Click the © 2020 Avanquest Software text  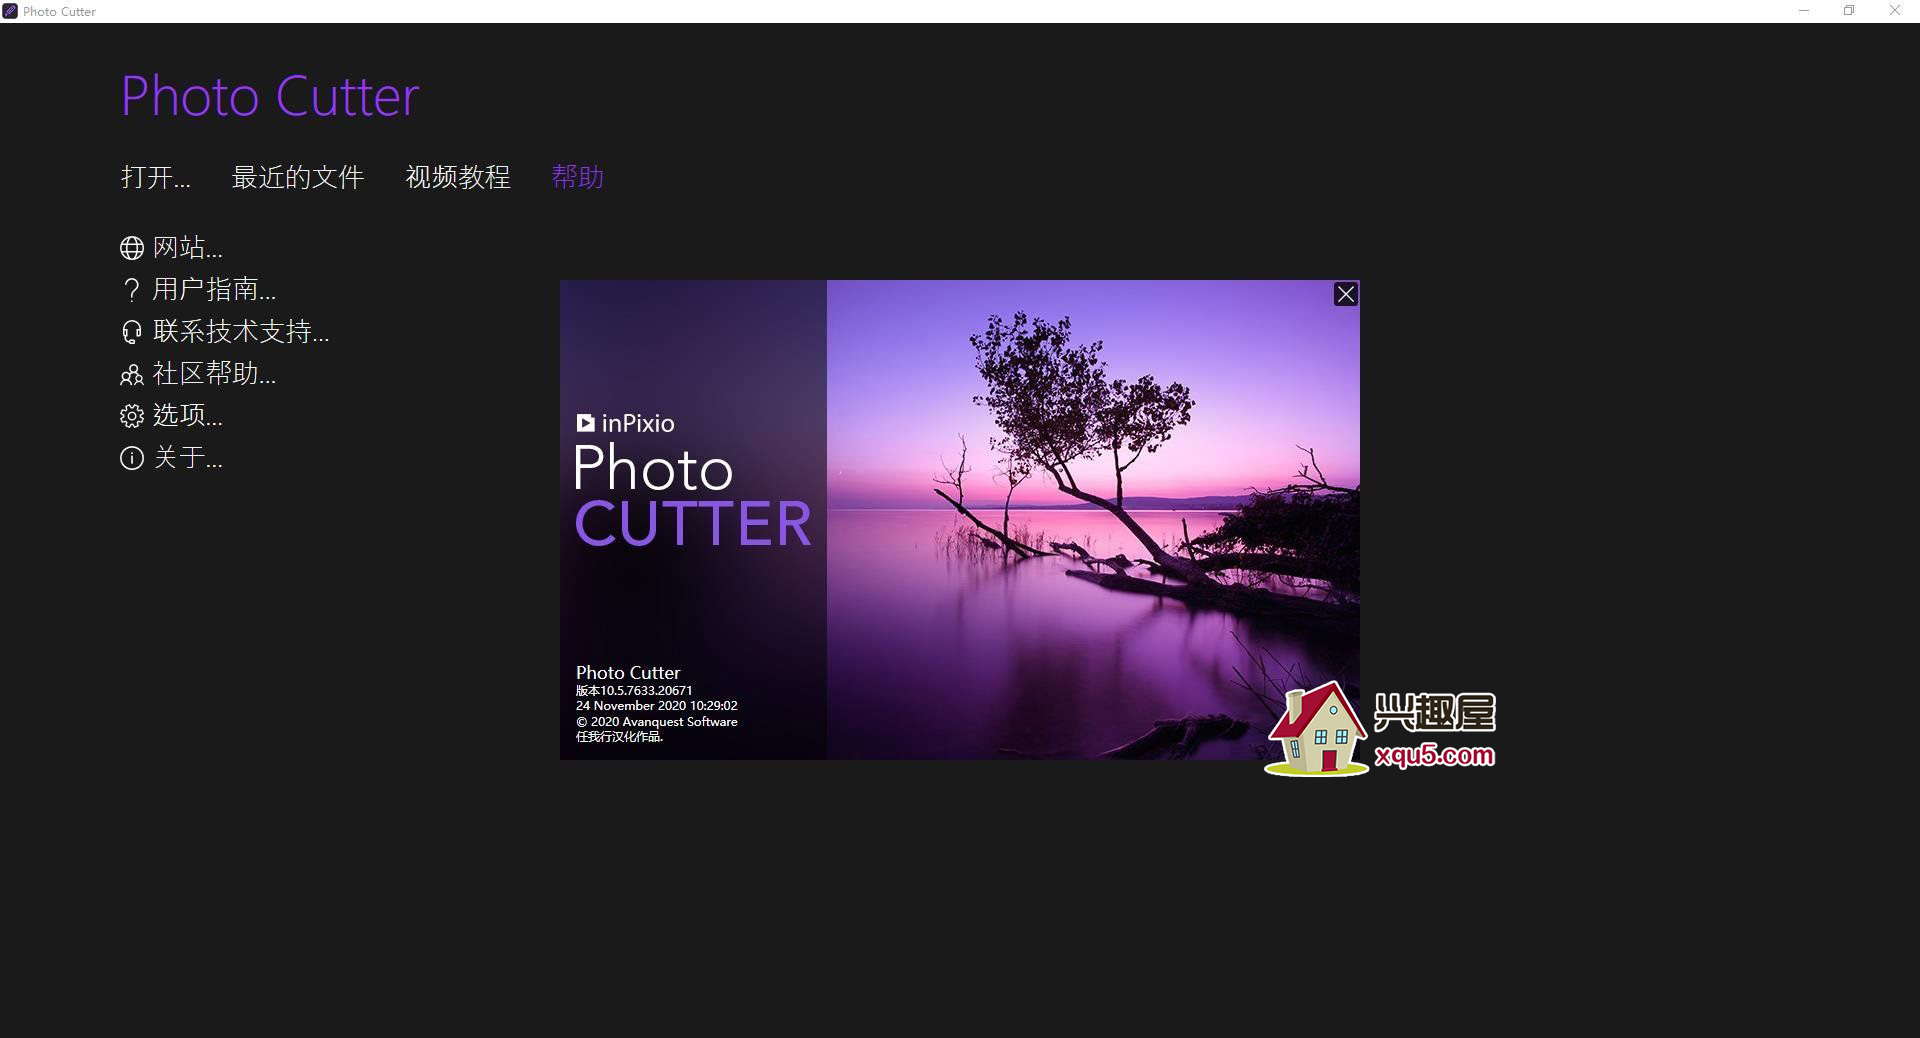pos(657,721)
